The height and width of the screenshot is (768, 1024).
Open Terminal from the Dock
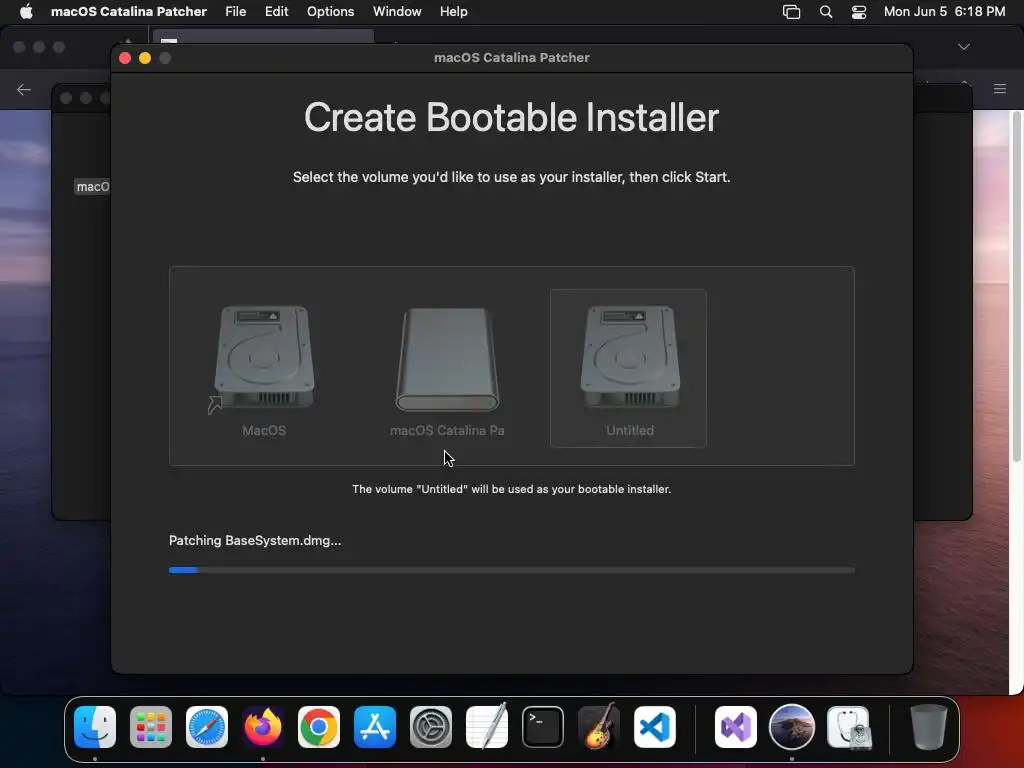[543, 727]
